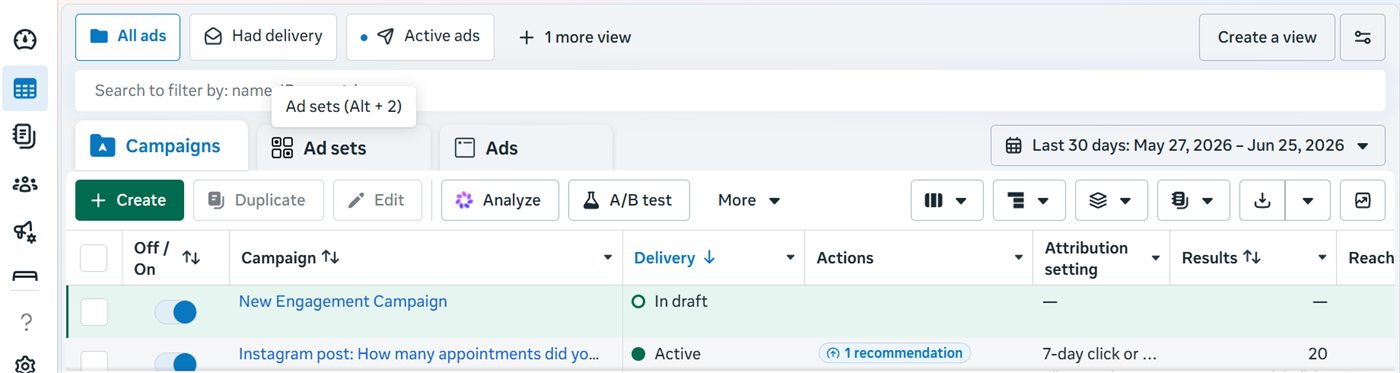Open the account overview gauge icon
Screen dimensions: 1400x373
[25, 39]
